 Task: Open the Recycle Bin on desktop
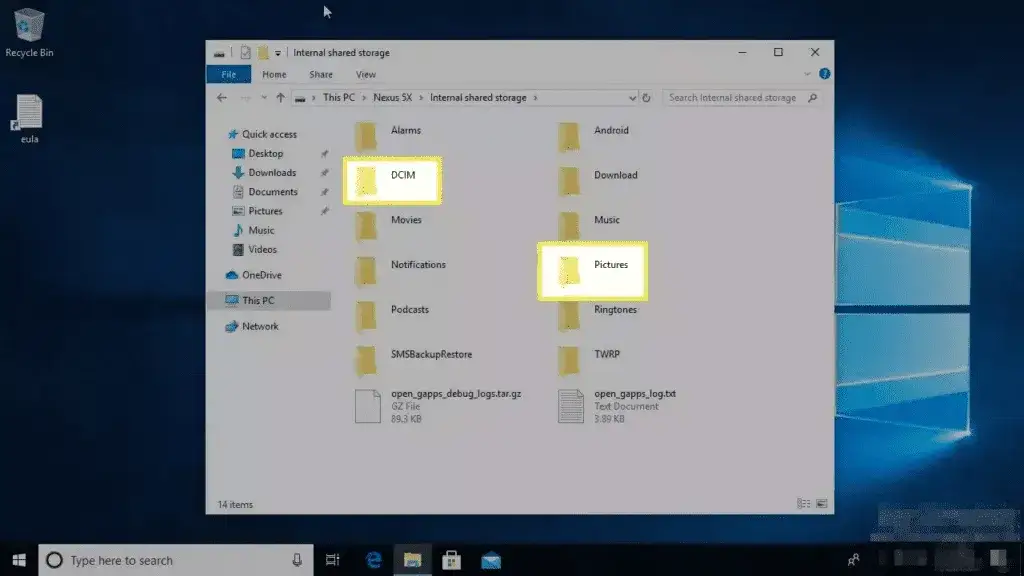click(x=29, y=32)
